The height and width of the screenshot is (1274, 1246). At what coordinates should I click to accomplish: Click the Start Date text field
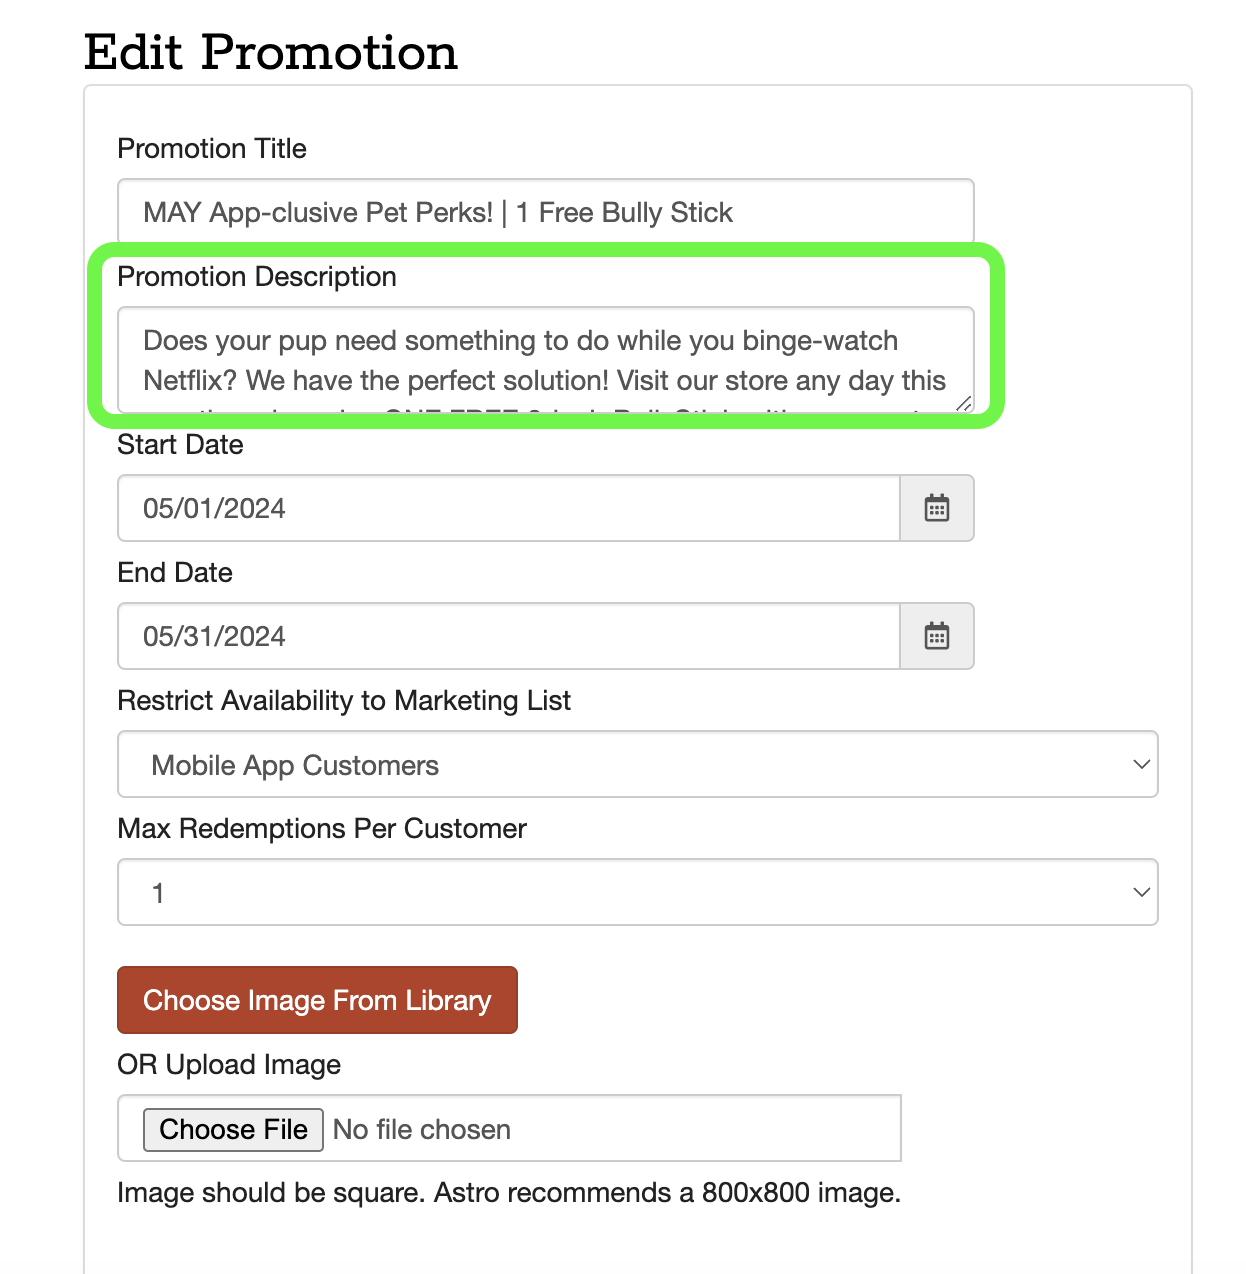508,508
